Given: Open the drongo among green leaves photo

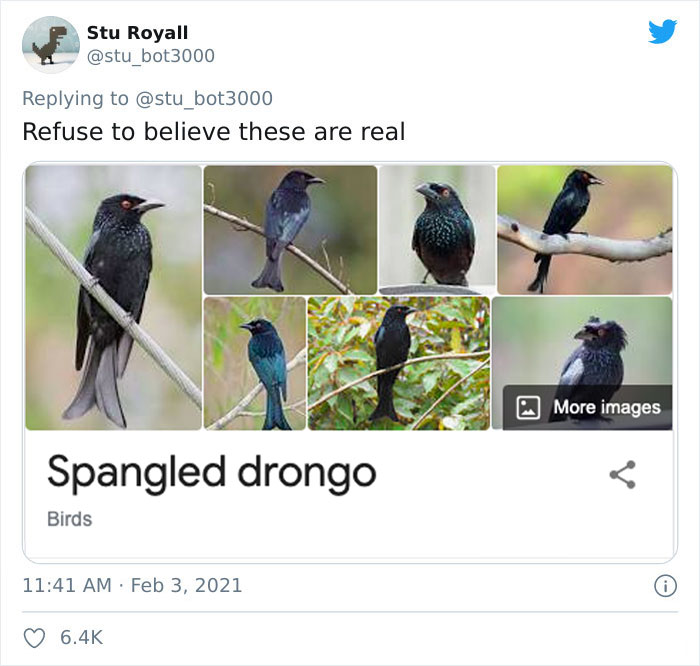Looking at the screenshot, I should (398, 363).
